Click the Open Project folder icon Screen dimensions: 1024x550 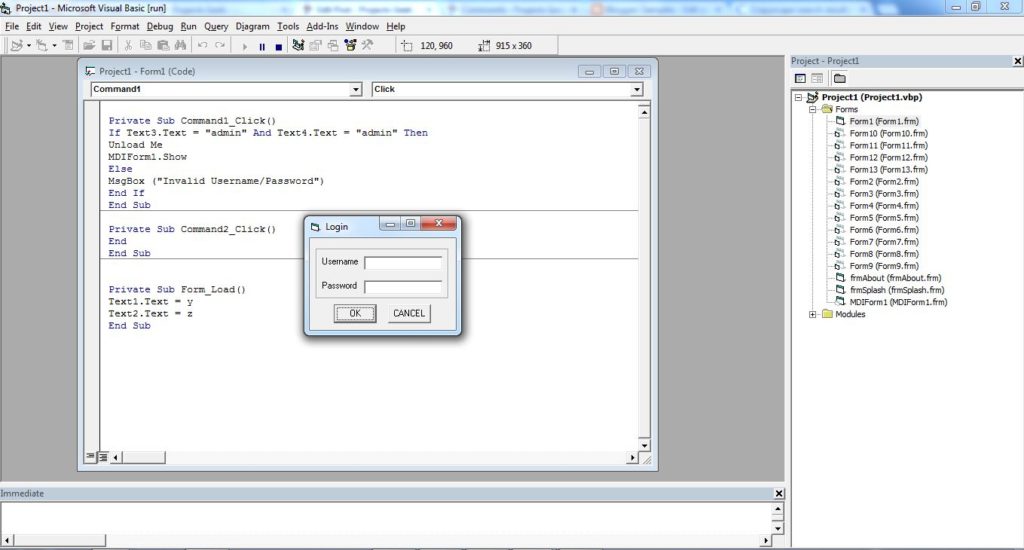(89, 46)
